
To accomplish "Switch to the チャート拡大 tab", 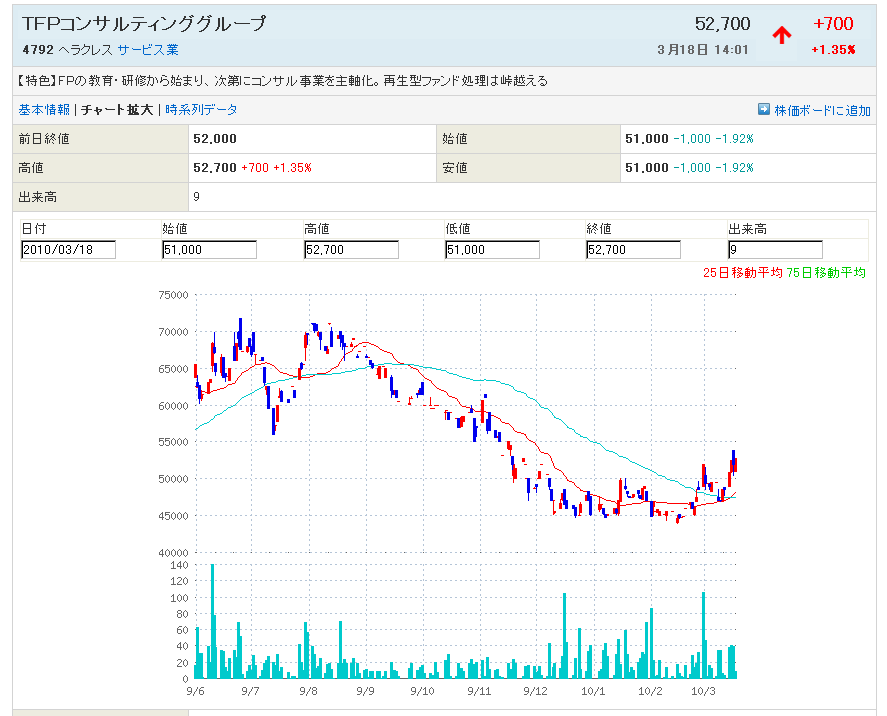I will (117, 110).
